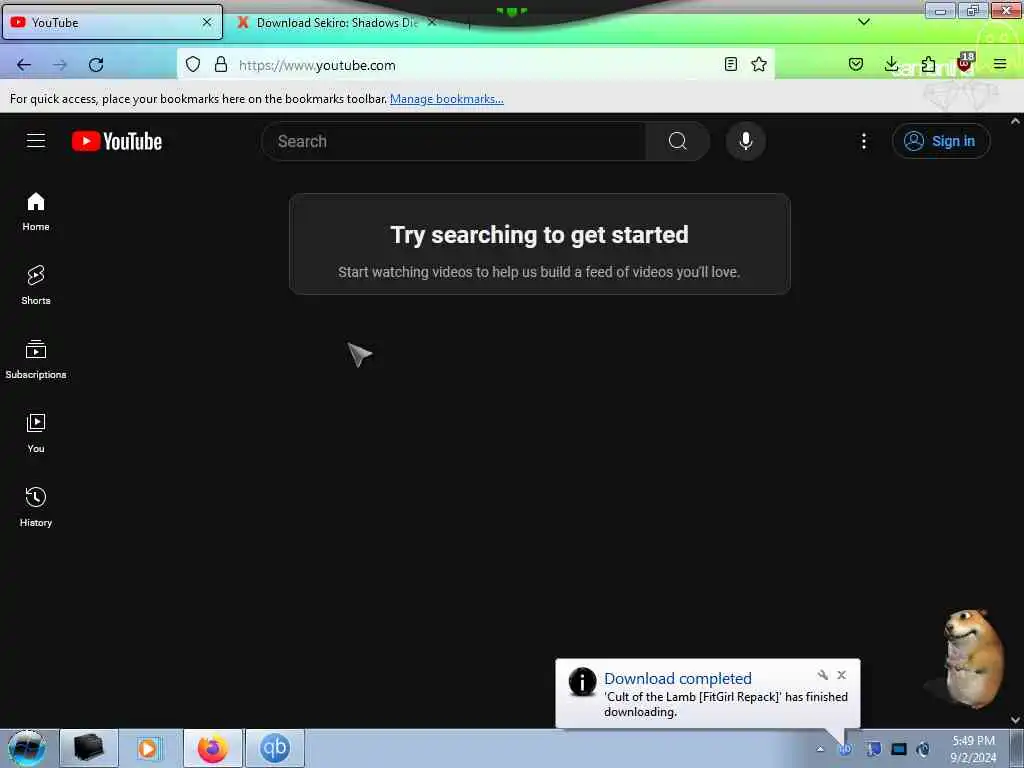Open Save to Pocket icon
The height and width of the screenshot is (768, 1024).
coord(856,64)
